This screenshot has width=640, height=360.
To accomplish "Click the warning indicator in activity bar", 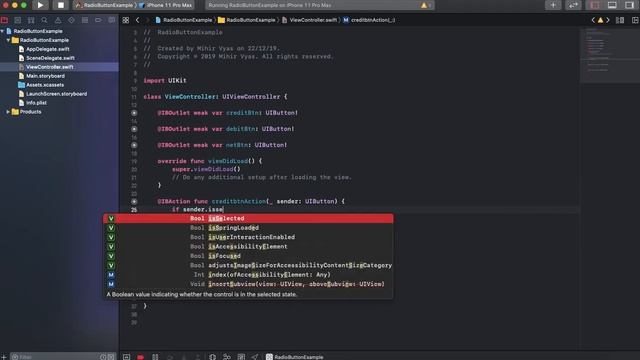I will [x=424, y=5].
